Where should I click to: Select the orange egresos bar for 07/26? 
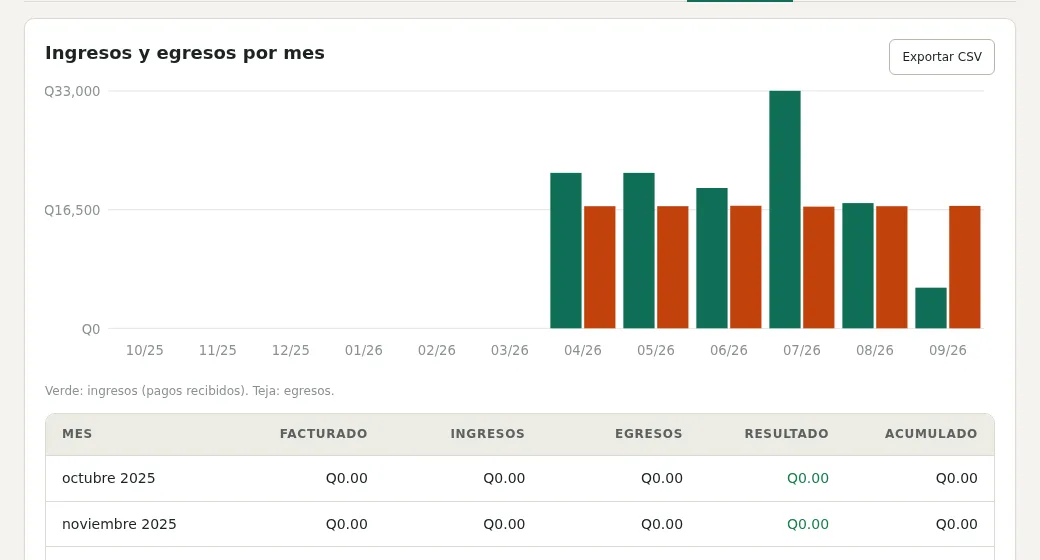(x=818, y=267)
